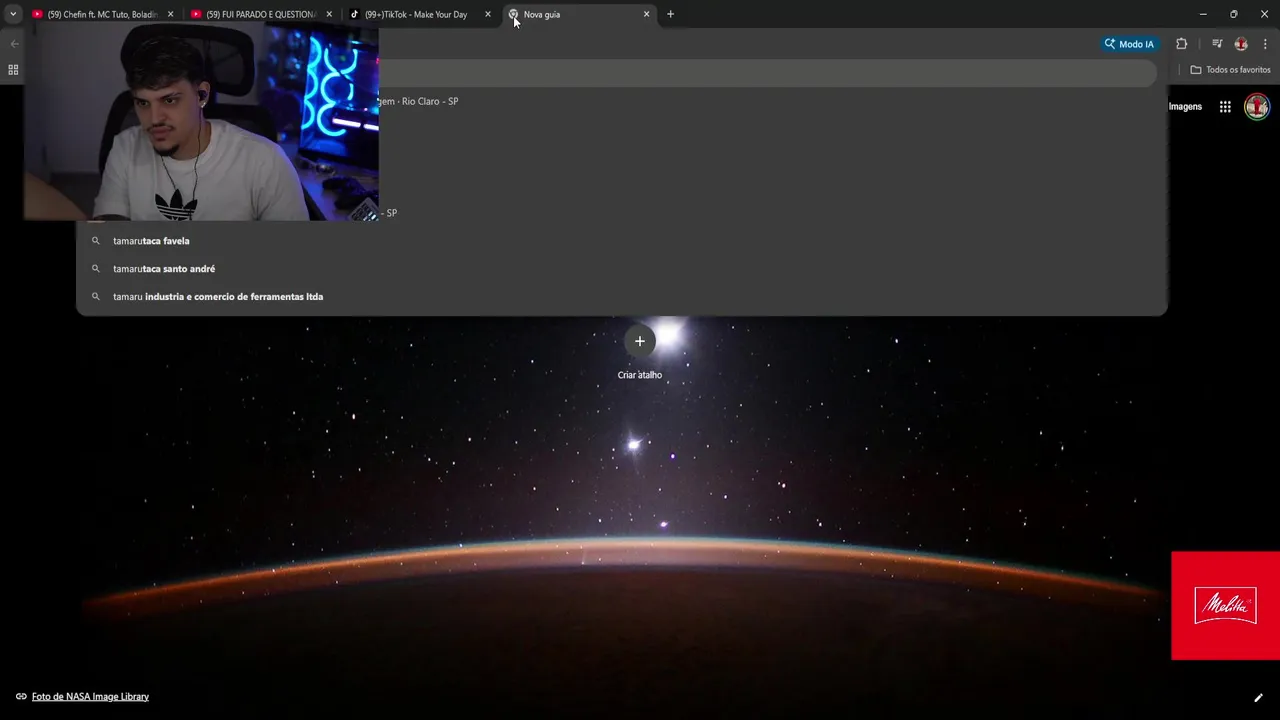The height and width of the screenshot is (720, 1280).
Task: Open the Chrome extensions puzzle icon
Action: tap(1181, 44)
